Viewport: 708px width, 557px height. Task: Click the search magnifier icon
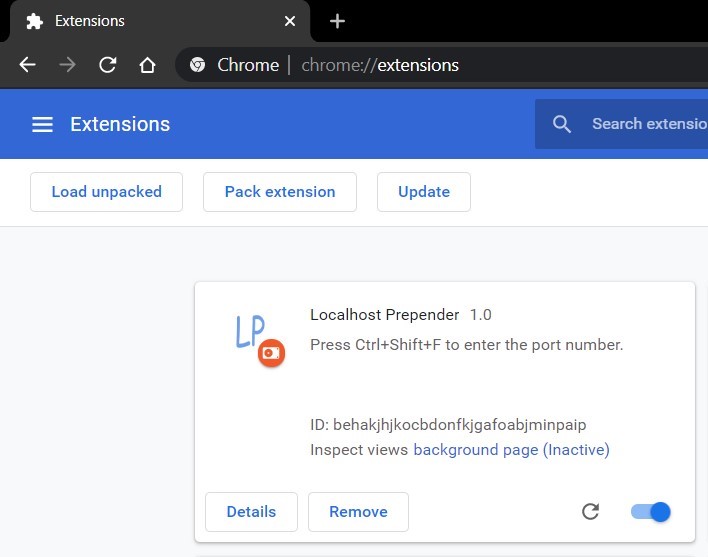(562, 124)
